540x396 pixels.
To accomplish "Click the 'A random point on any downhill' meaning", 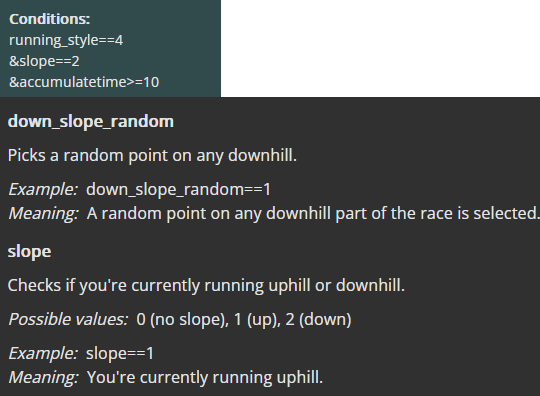I will point(313,213).
